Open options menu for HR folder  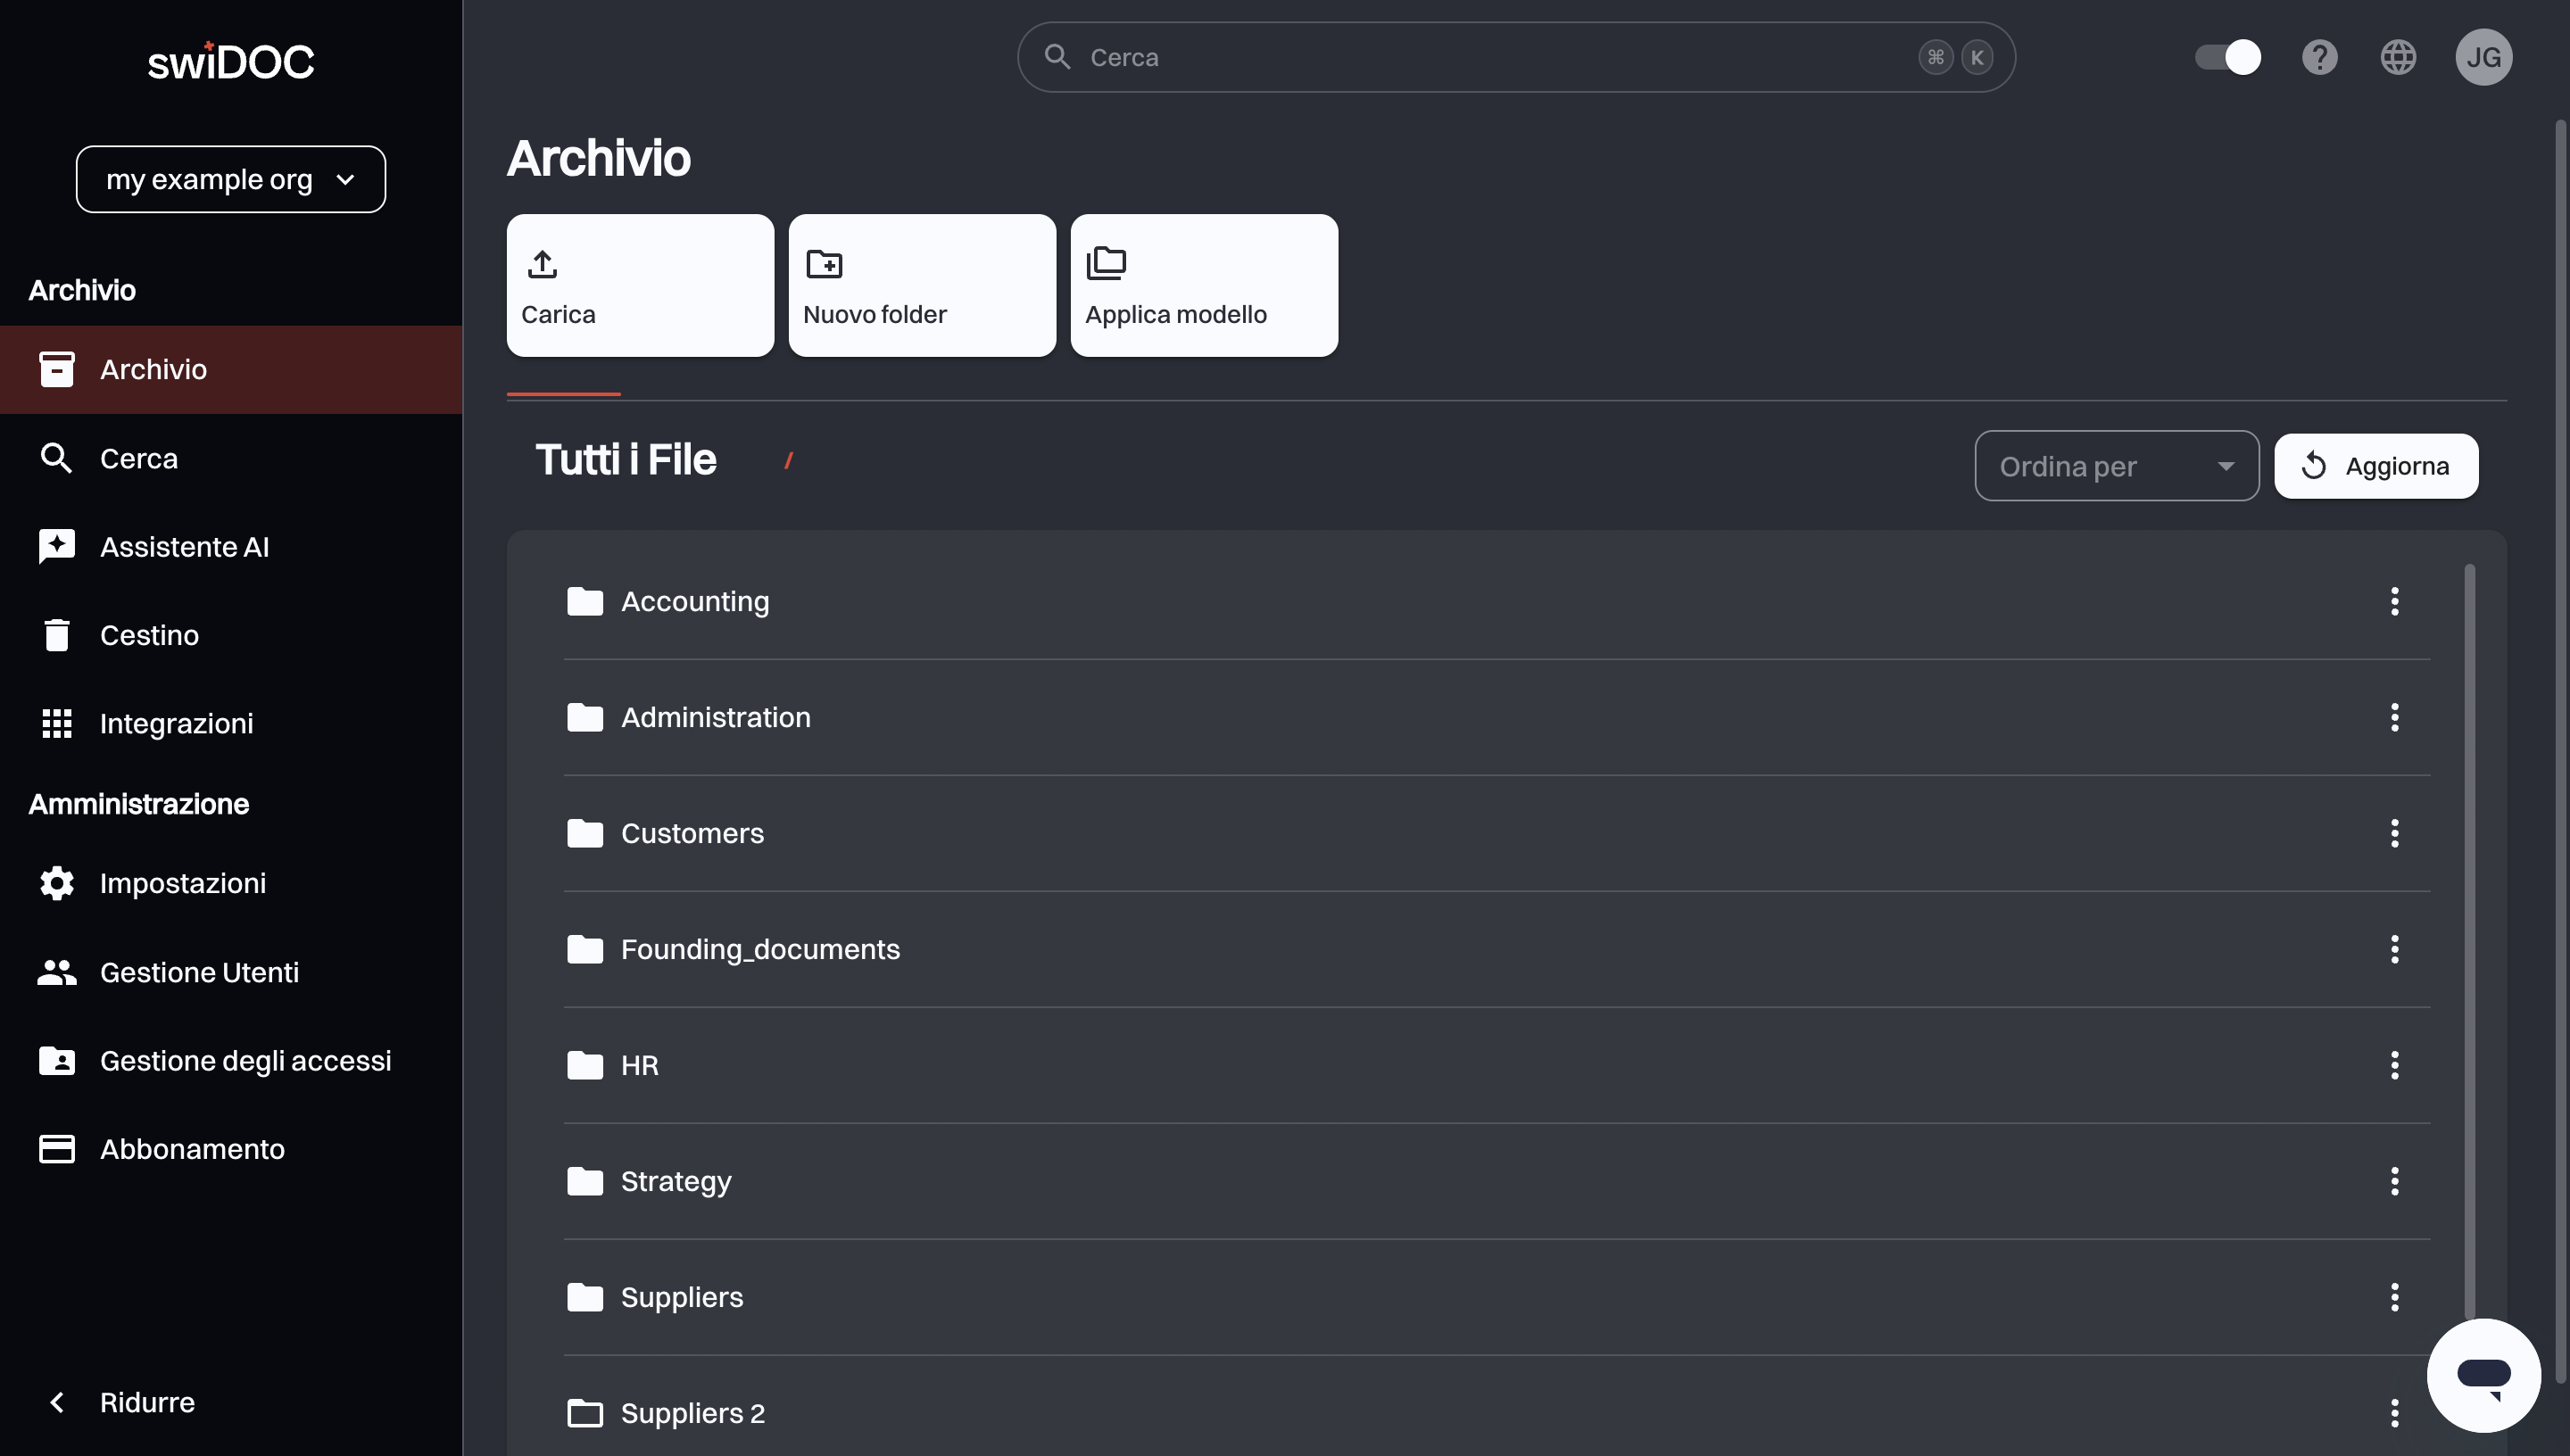tap(2394, 1065)
